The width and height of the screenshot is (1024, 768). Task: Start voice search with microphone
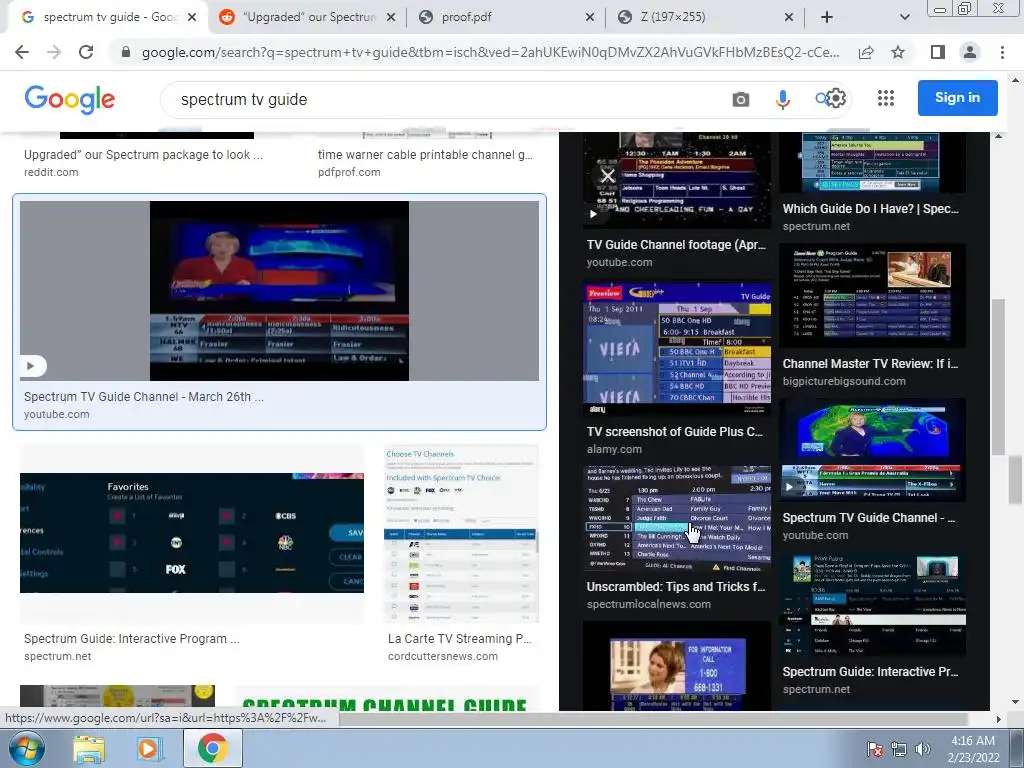782,99
